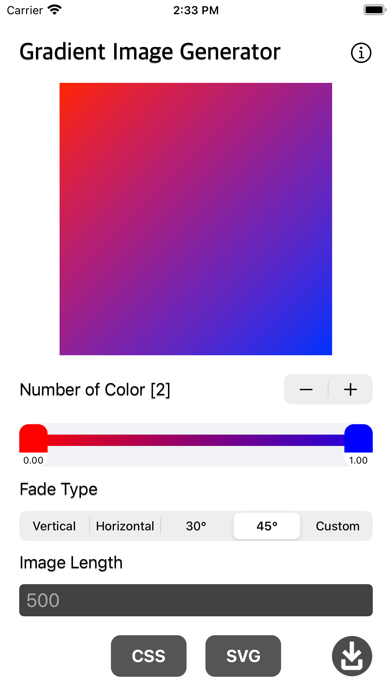Image resolution: width=392 pixels, height=696 pixels.
Task: Select the 45° fade option
Action: (x=267, y=526)
